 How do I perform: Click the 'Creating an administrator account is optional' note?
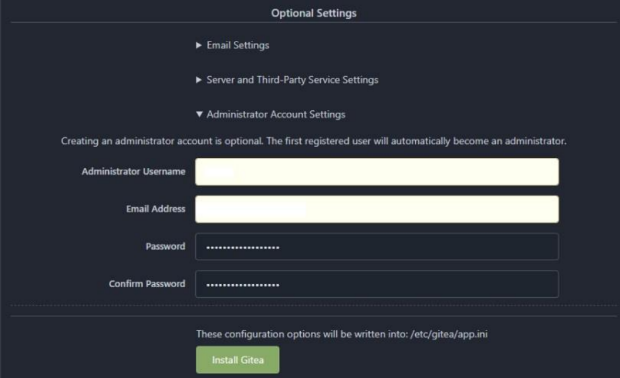(x=314, y=141)
